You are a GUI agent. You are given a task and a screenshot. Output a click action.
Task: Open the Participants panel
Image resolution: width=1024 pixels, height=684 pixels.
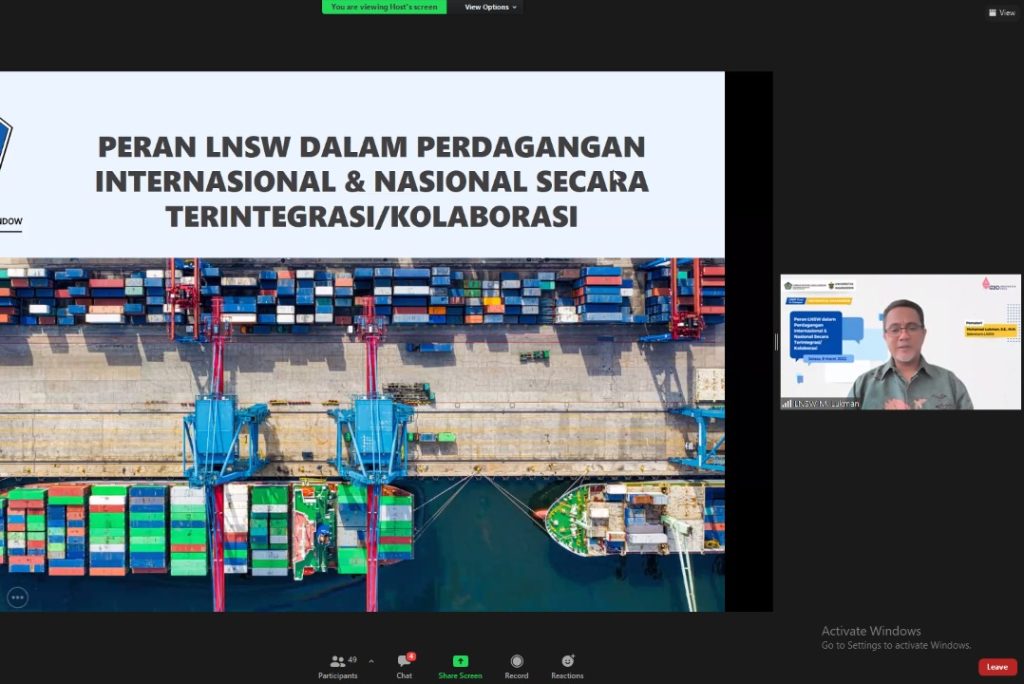[x=337, y=660]
